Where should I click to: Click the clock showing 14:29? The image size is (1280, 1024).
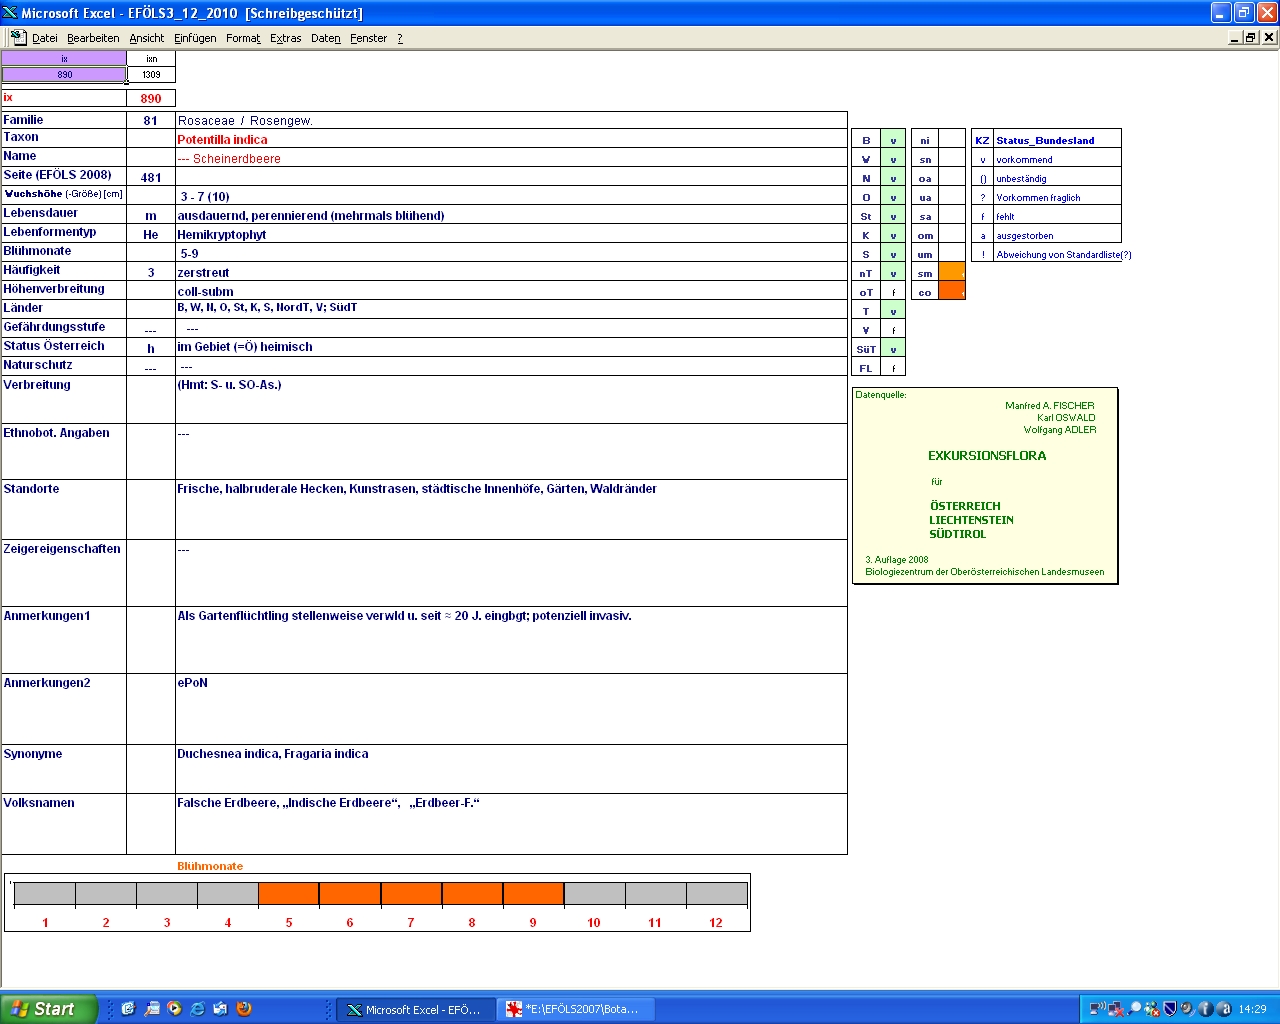pyautogui.click(x=1252, y=1009)
